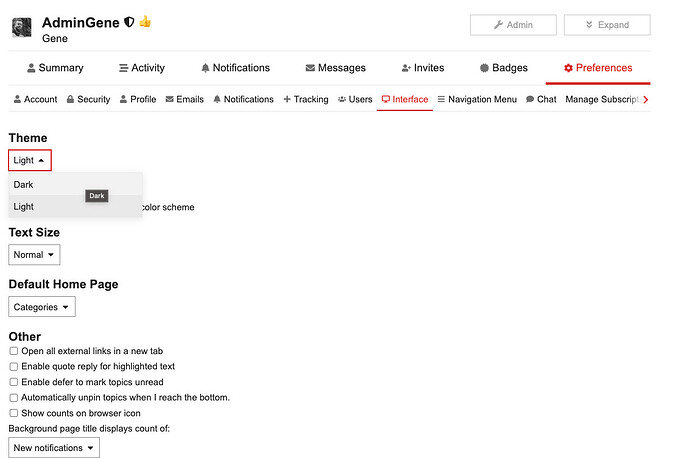The height and width of the screenshot is (458, 690).
Task: Switch to the main Notifications tab
Action: (x=235, y=68)
